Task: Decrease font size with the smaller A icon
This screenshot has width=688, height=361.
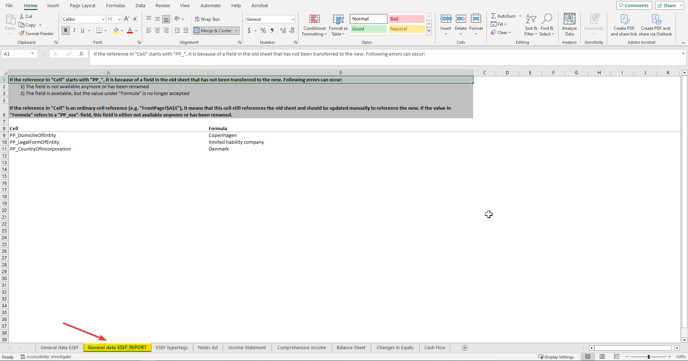Action: (135, 19)
